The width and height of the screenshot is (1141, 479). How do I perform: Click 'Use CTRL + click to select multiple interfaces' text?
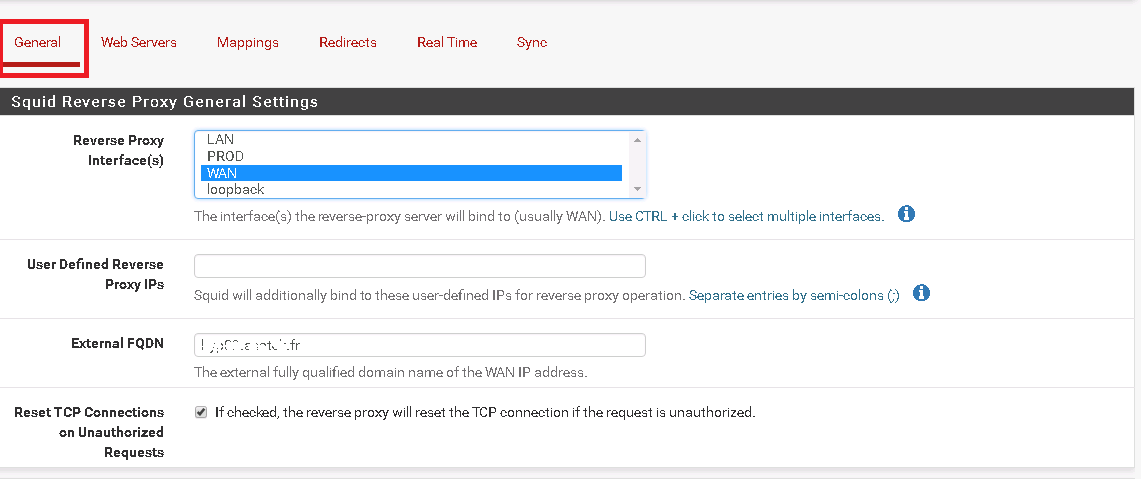[x=746, y=216]
